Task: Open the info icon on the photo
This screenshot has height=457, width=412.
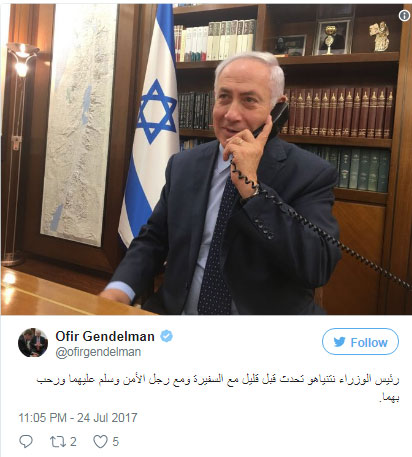Action: click(404, 15)
